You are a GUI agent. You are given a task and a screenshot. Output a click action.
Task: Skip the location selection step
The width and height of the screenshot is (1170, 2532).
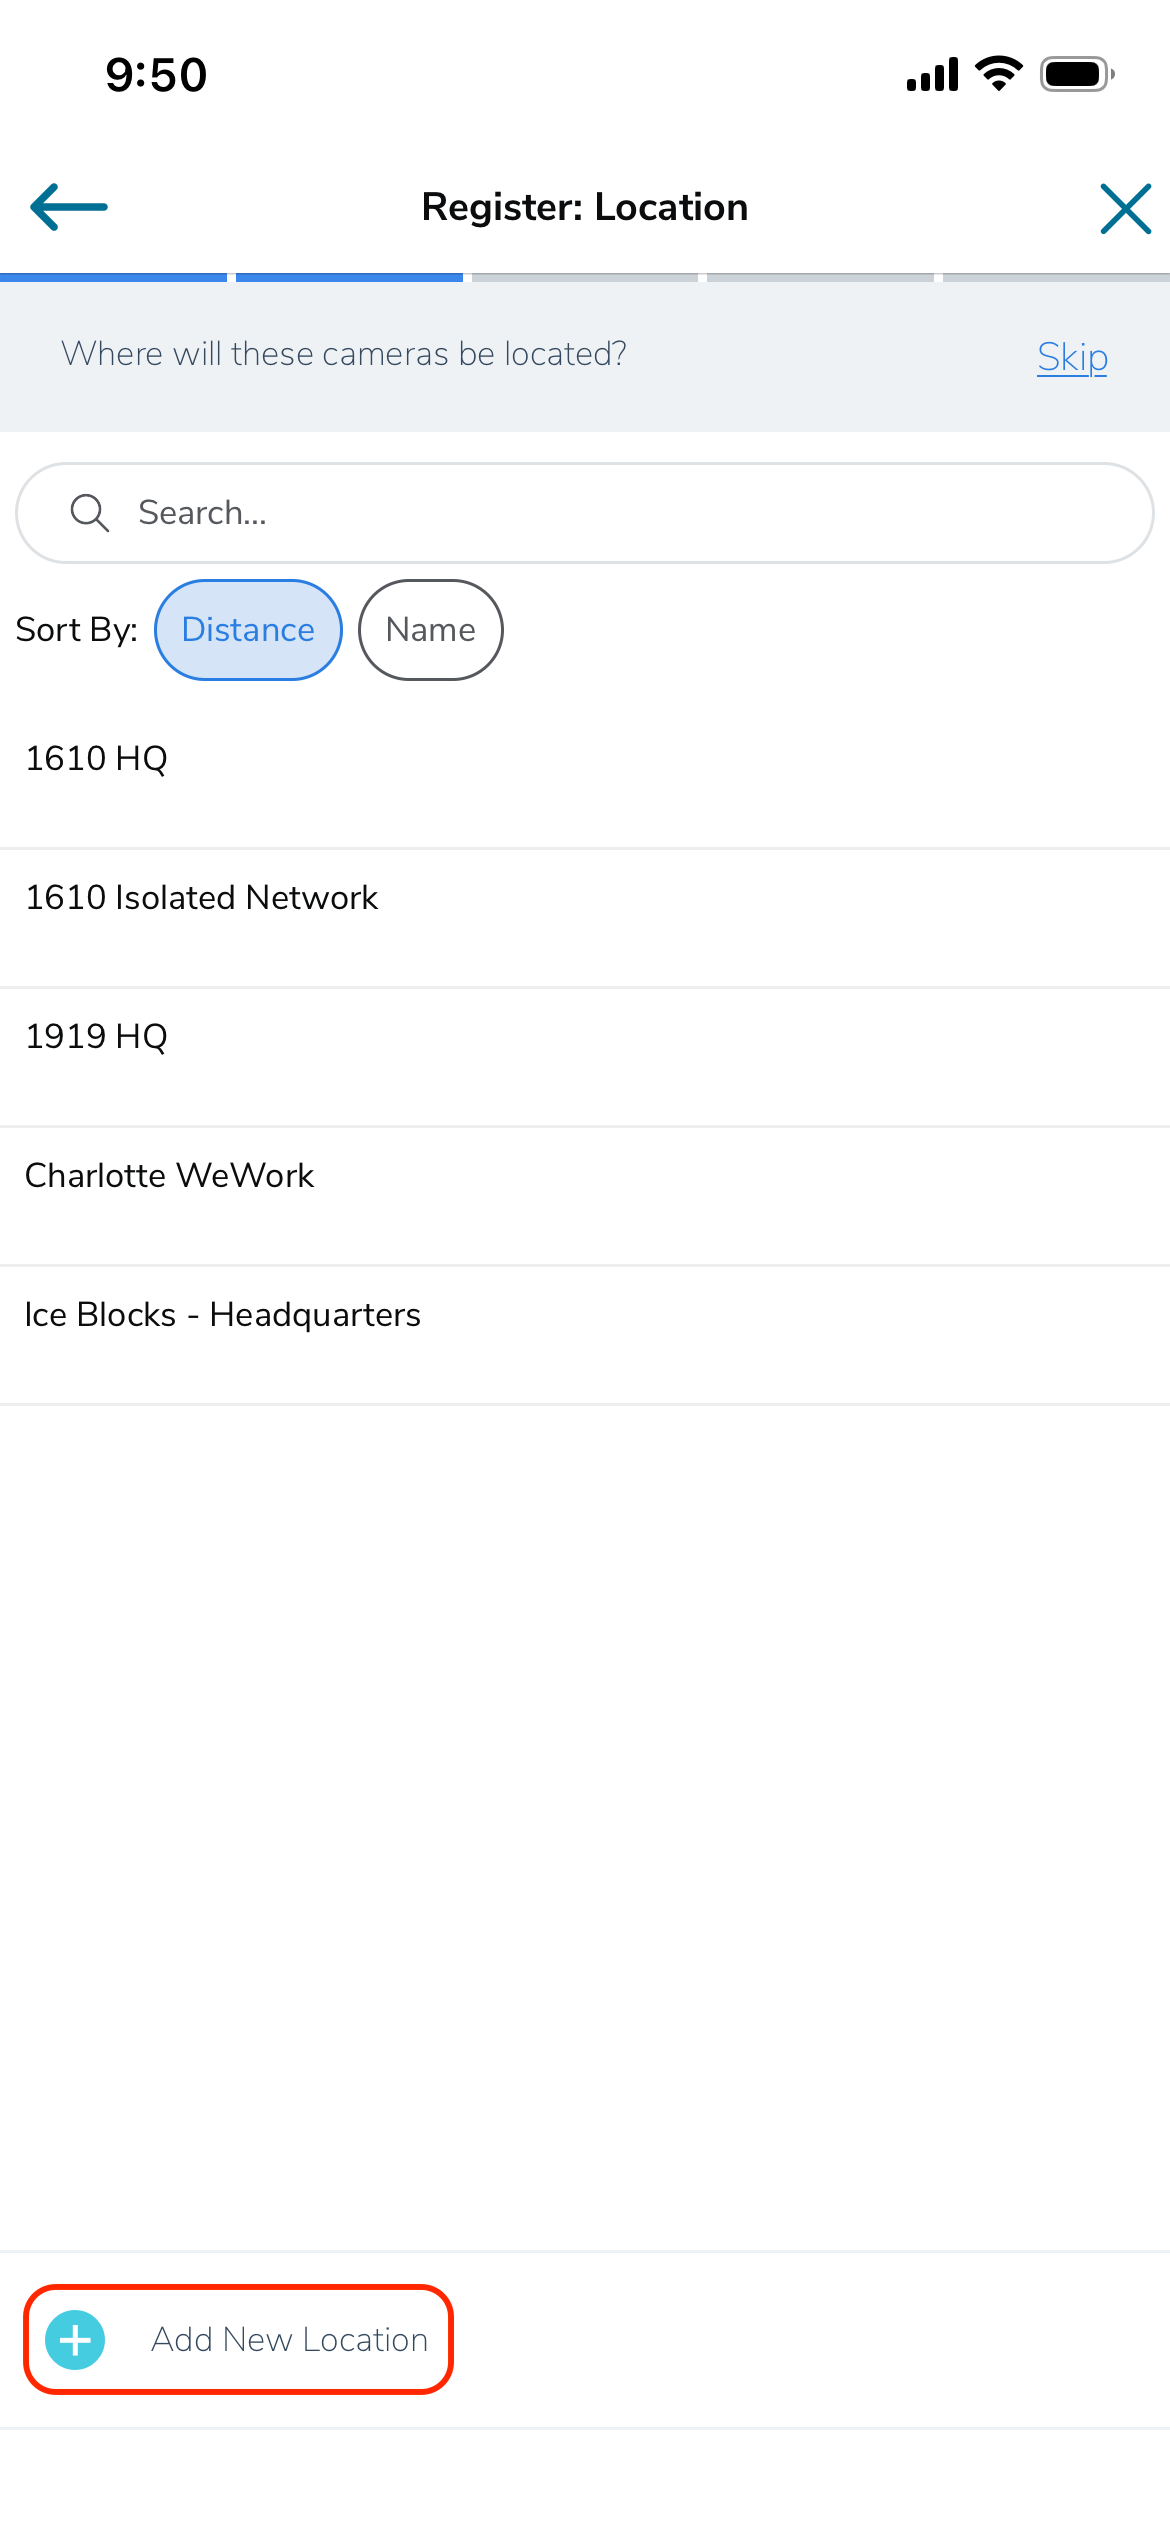pos(1072,357)
